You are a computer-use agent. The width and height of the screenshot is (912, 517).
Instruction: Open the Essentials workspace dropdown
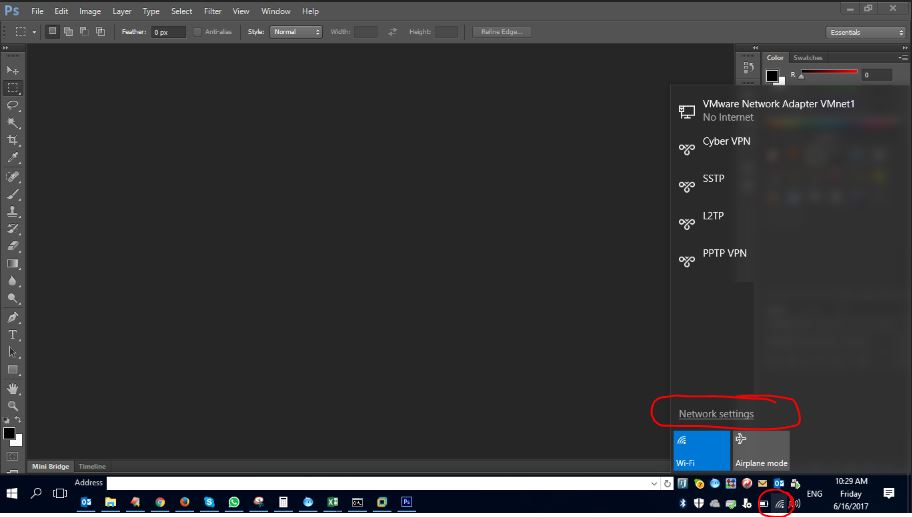point(865,33)
